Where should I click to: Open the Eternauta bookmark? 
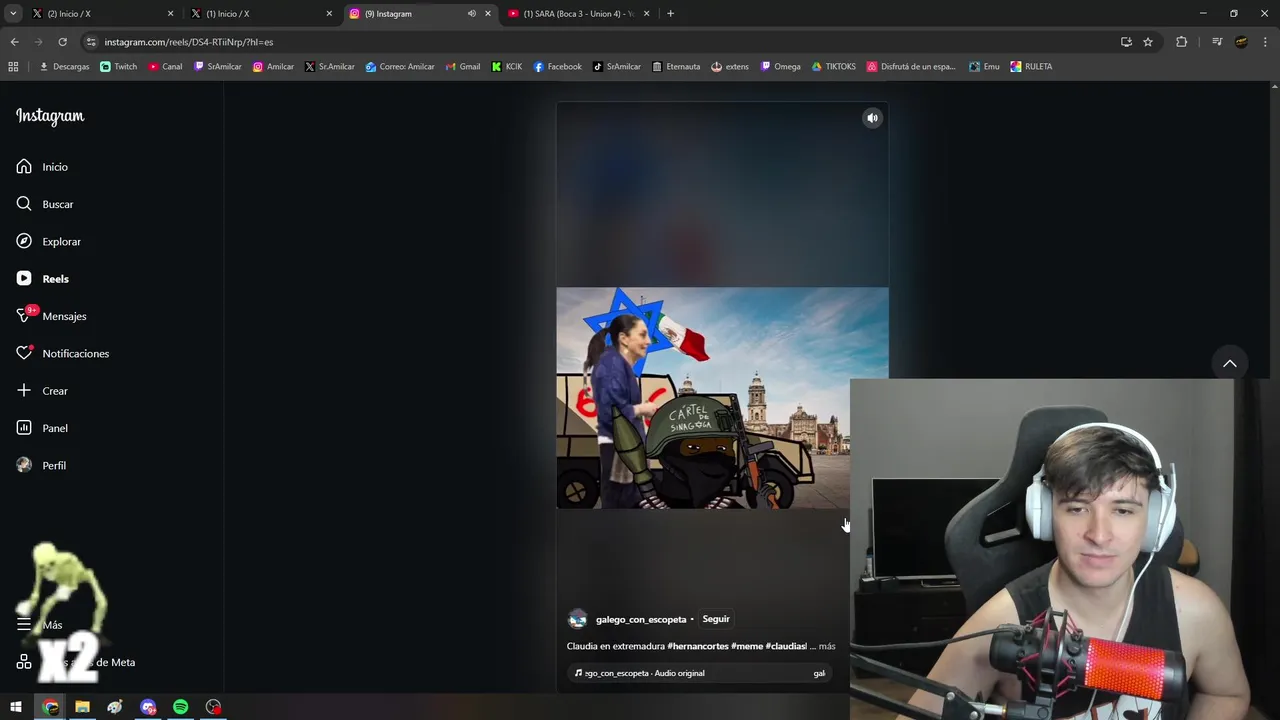[675, 67]
